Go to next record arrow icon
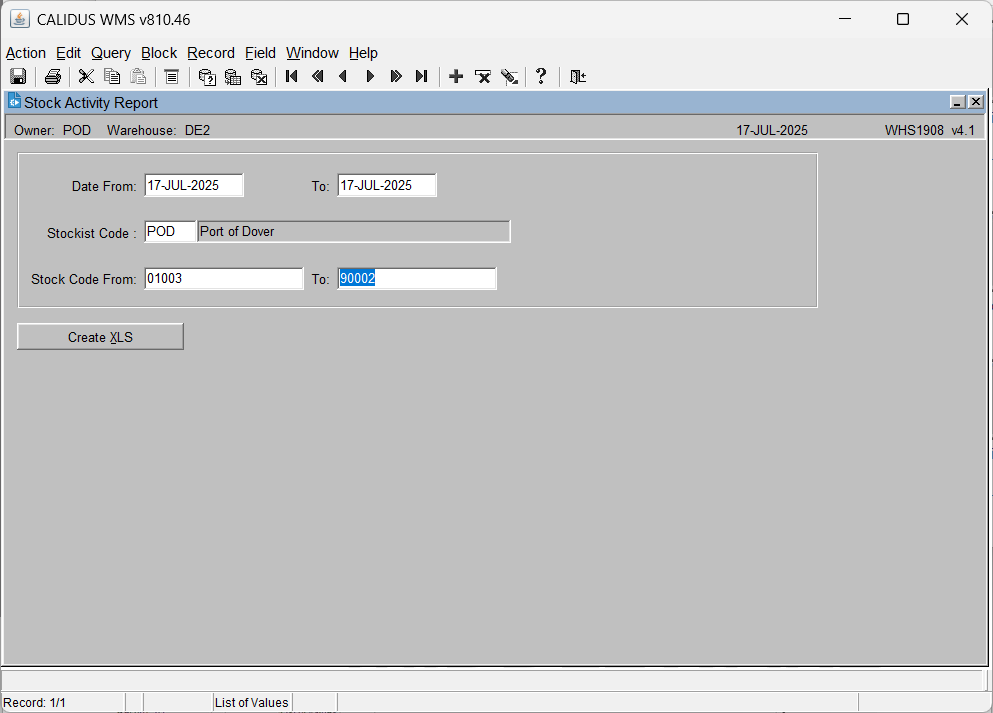The height and width of the screenshot is (713, 993). click(370, 77)
